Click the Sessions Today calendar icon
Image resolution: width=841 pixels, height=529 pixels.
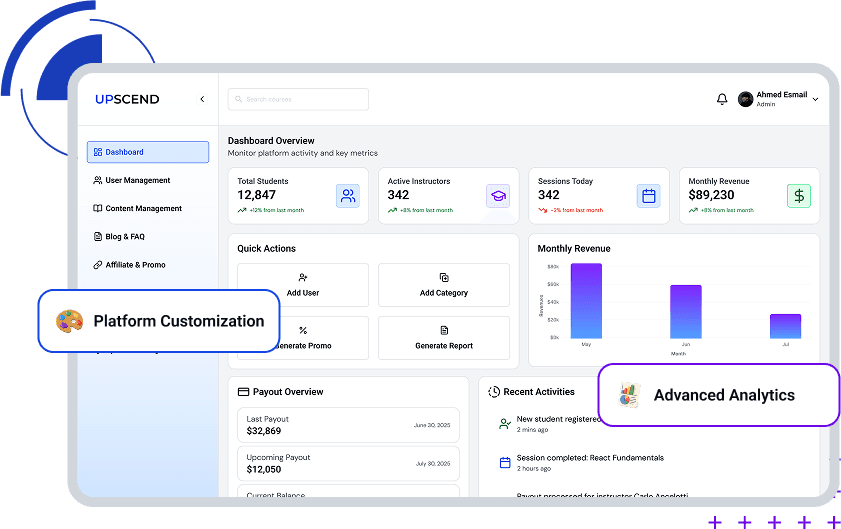(648, 196)
